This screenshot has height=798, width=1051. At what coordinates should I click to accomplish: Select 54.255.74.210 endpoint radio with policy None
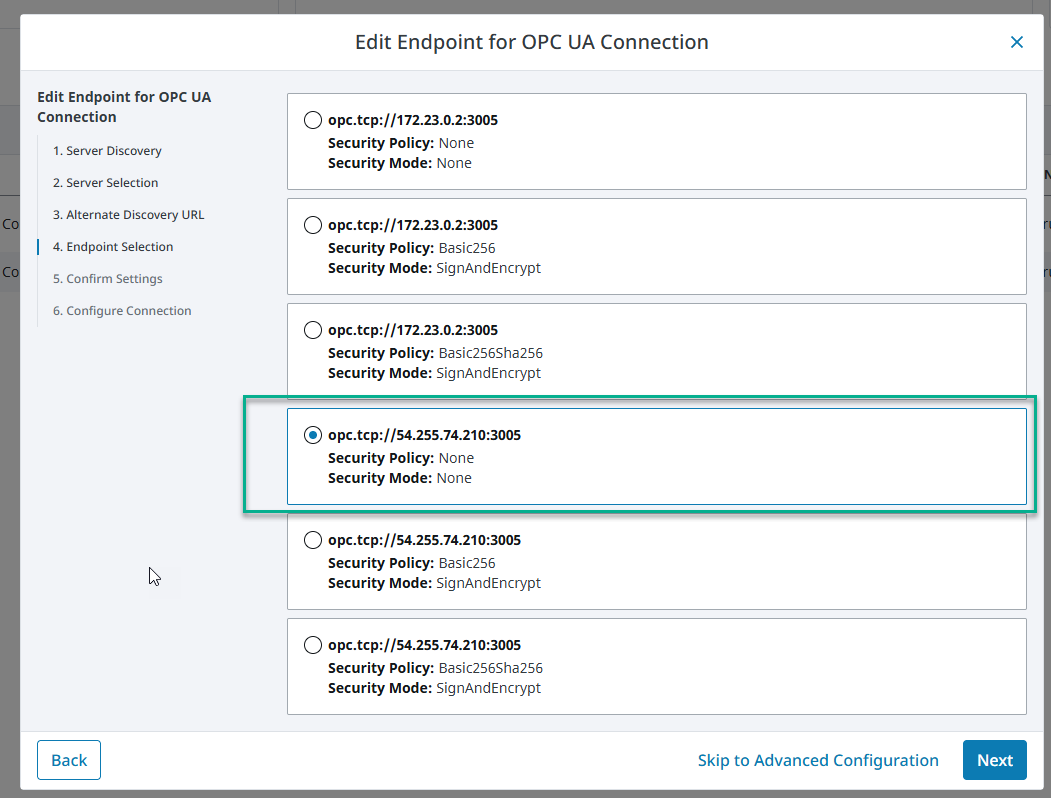tap(313, 436)
